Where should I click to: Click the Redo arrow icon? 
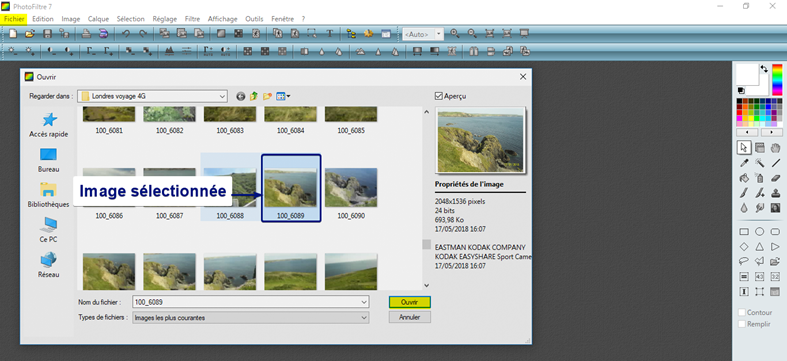click(x=143, y=34)
